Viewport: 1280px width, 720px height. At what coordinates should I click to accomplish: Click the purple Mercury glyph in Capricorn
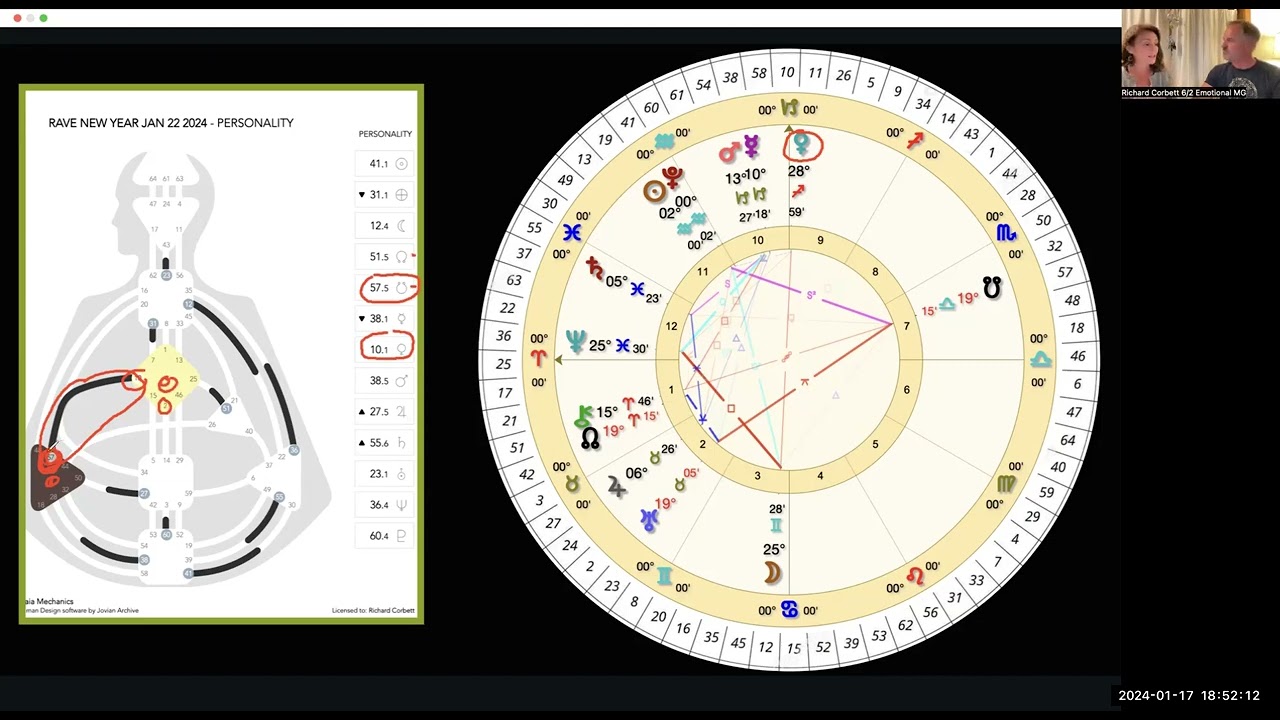pos(751,147)
